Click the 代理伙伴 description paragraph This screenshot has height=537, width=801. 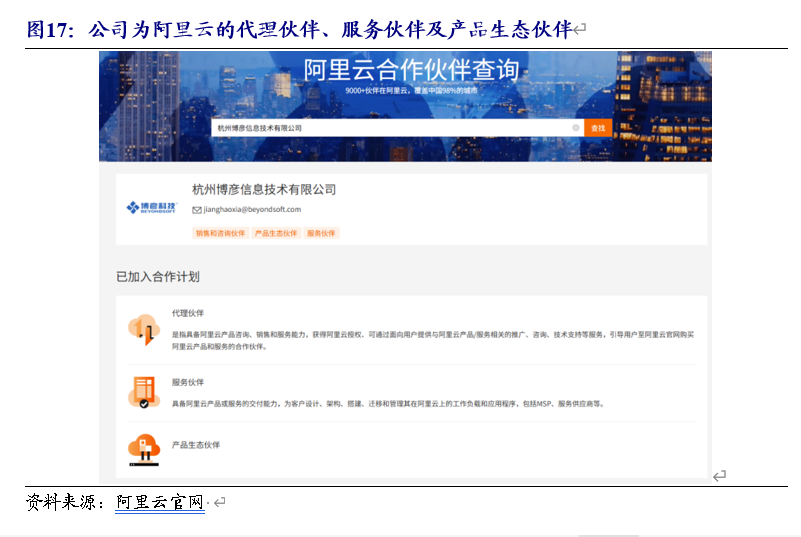[433, 340]
